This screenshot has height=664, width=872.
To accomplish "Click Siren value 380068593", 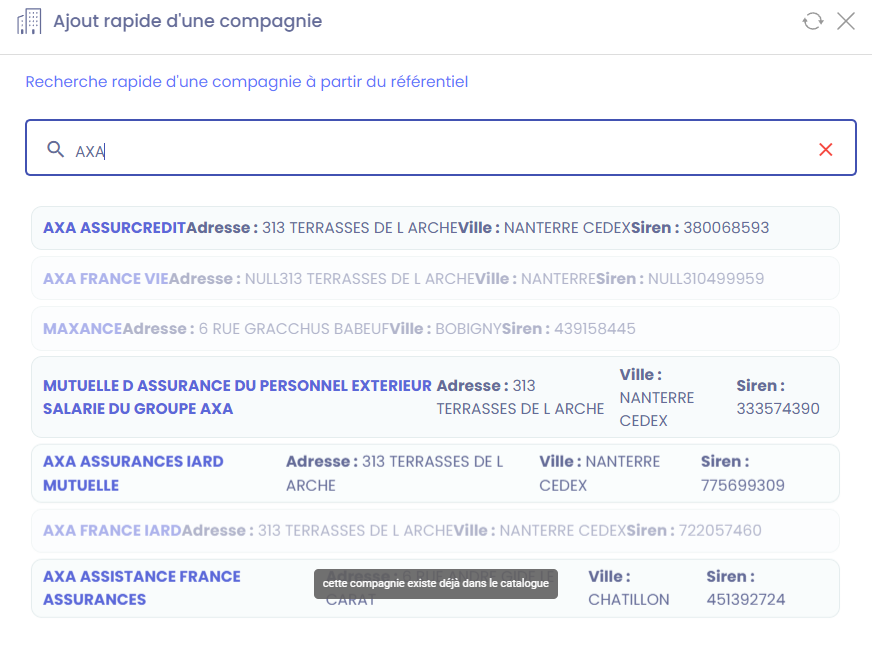I will pos(726,228).
